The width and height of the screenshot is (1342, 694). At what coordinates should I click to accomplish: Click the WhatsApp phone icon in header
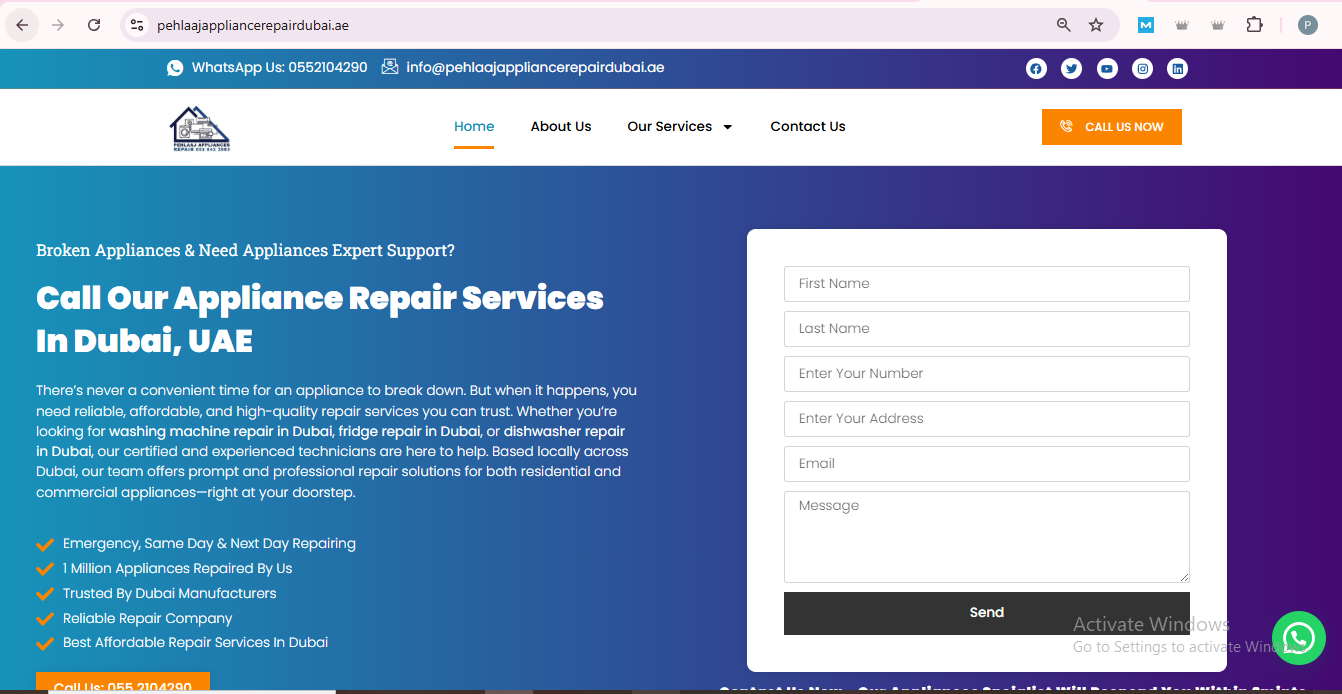click(x=175, y=66)
